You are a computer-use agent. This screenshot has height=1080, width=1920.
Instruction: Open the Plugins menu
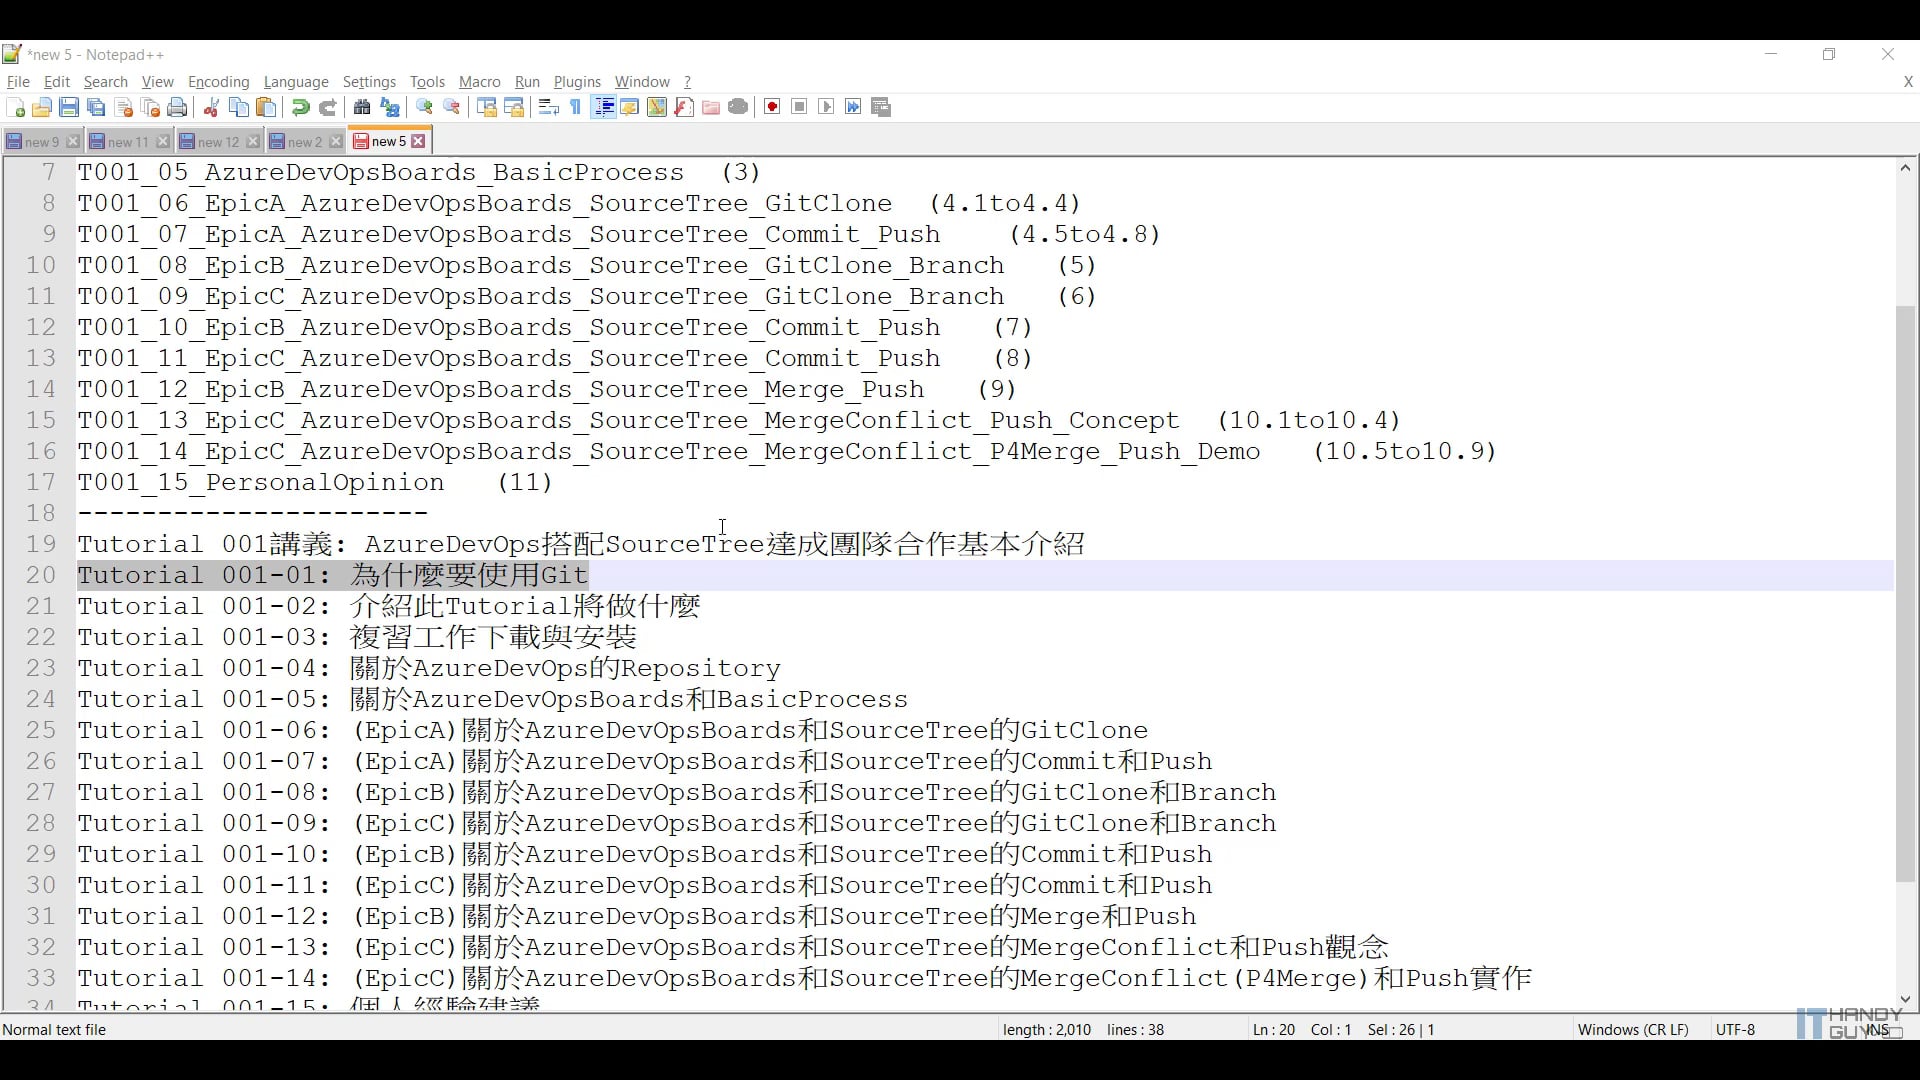point(577,82)
